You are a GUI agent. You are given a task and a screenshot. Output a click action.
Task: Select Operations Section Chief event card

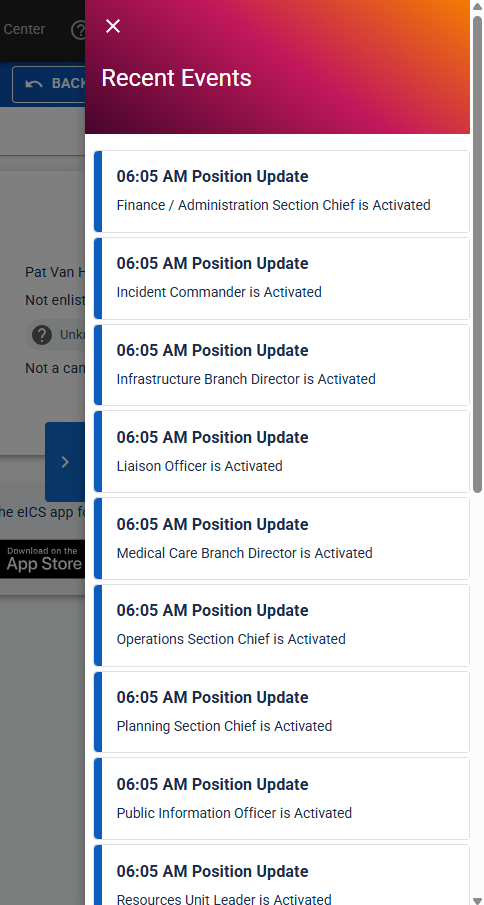click(282, 625)
